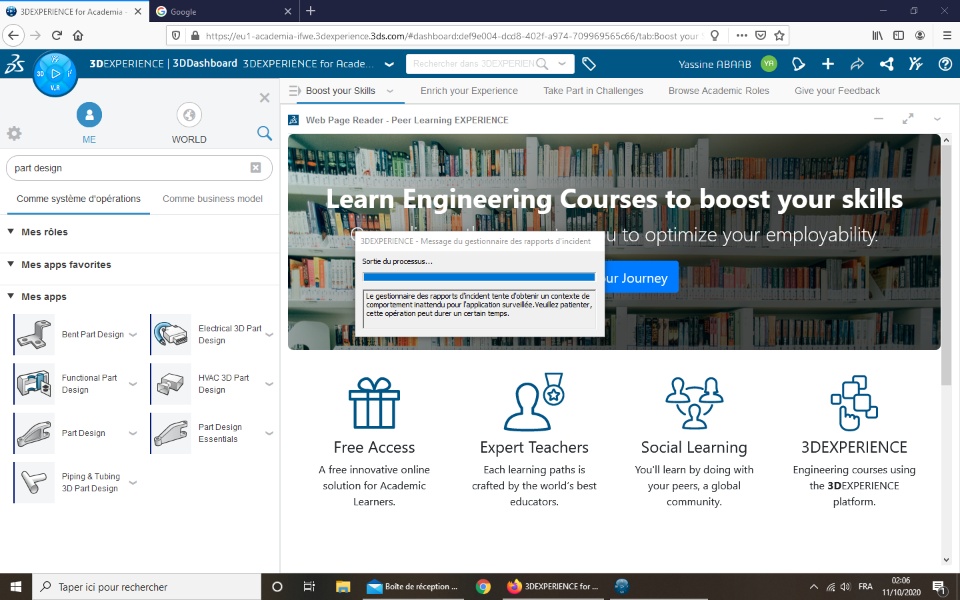
Task: Open settings gear in compass panel
Action: click(14, 133)
